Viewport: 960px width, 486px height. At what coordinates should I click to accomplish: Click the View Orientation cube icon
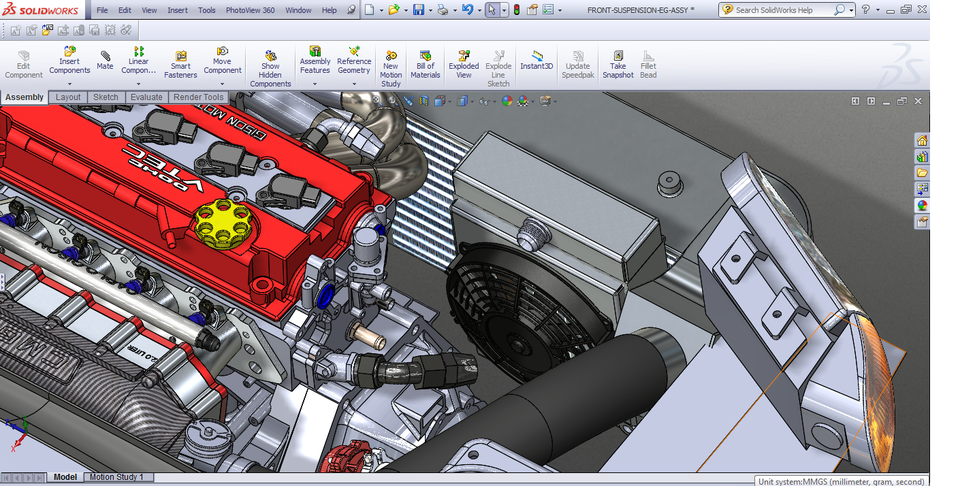click(x=440, y=101)
